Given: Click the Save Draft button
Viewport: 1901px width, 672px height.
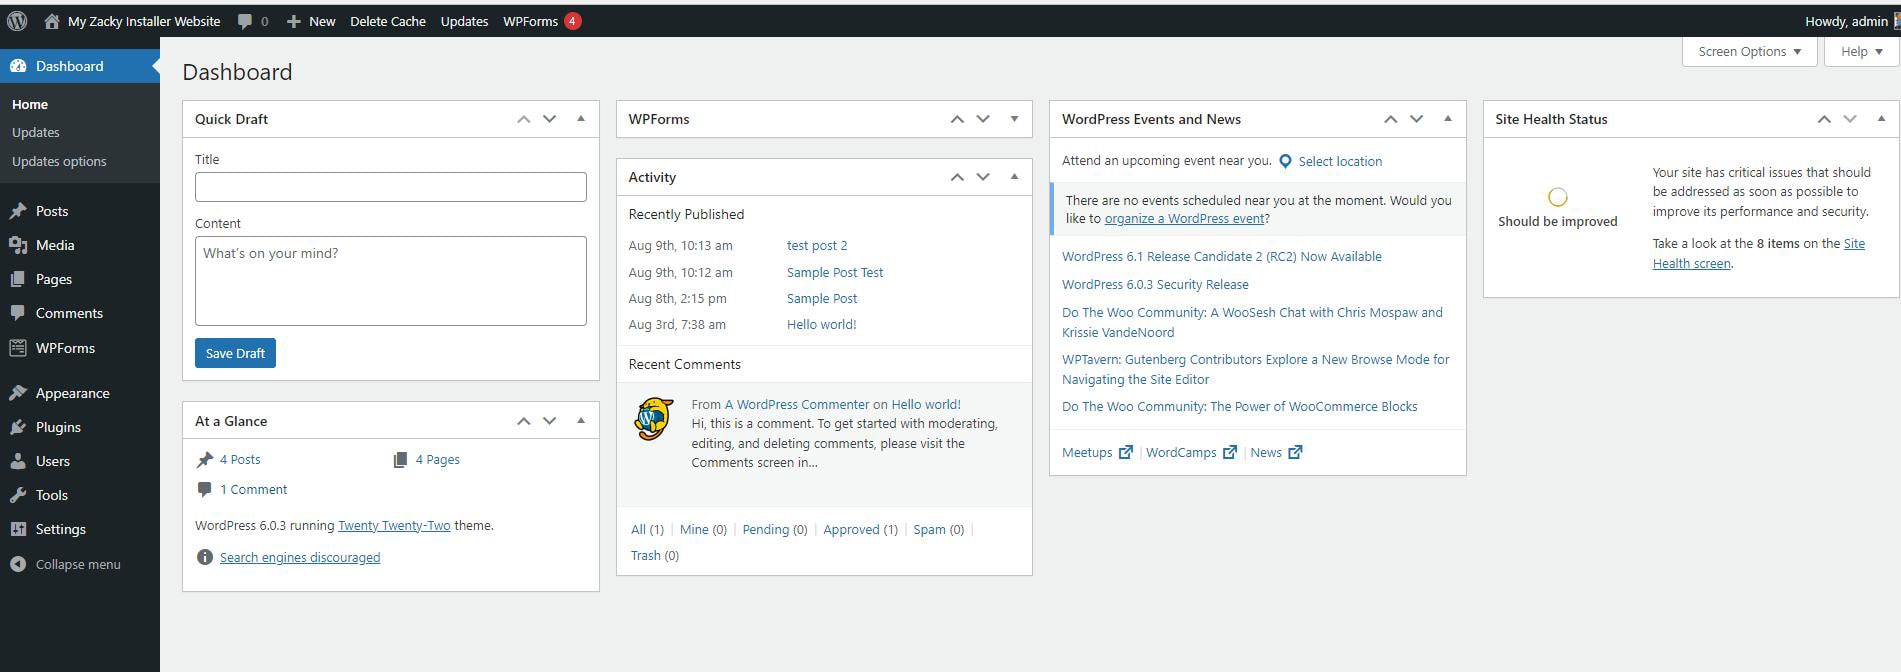Looking at the screenshot, I should coord(235,353).
